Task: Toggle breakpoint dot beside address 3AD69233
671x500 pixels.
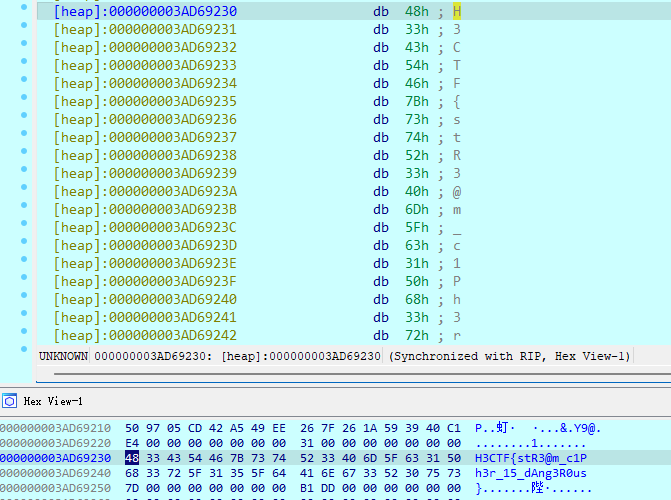Action: [x=26, y=65]
